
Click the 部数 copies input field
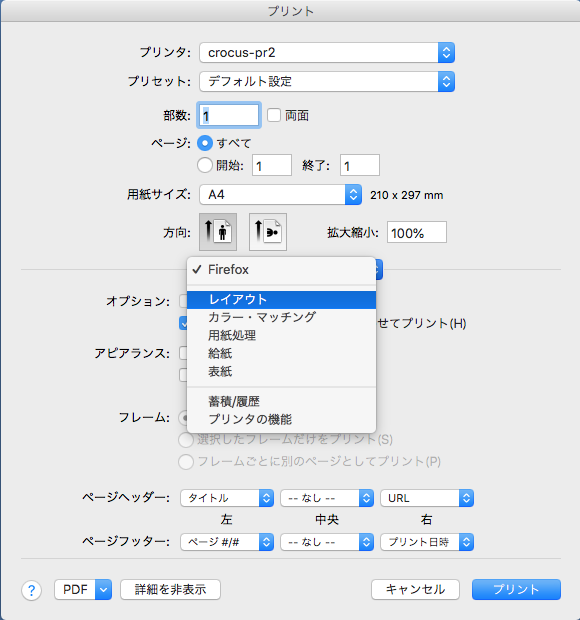click(229, 115)
